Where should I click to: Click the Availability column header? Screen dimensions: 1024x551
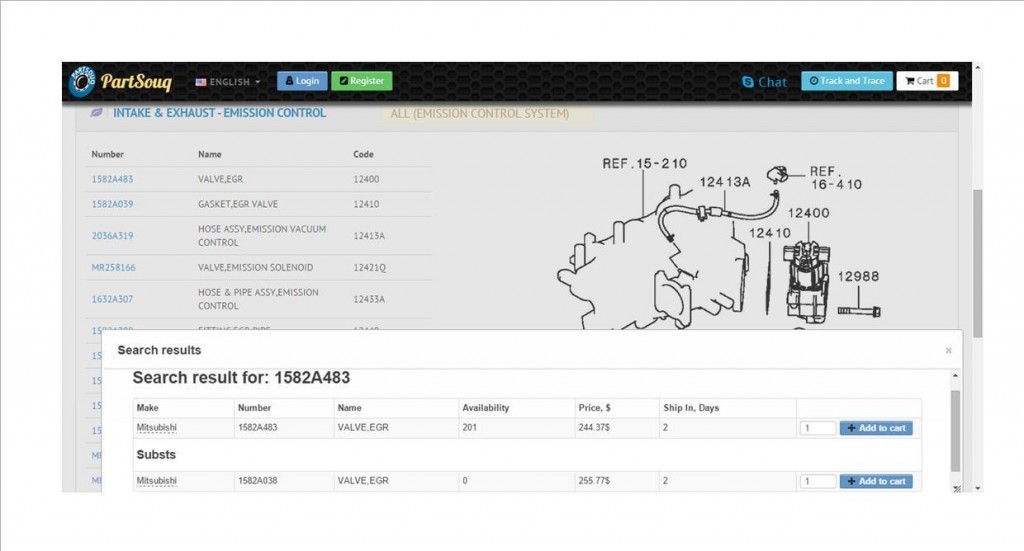tap(485, 408)
